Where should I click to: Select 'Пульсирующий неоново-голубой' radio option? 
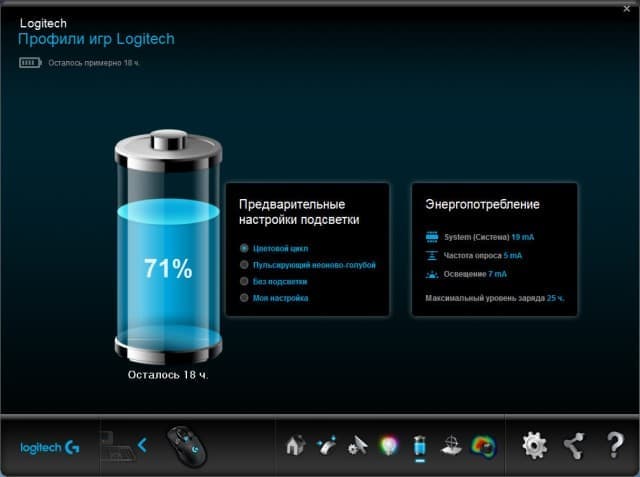point(244,265)
